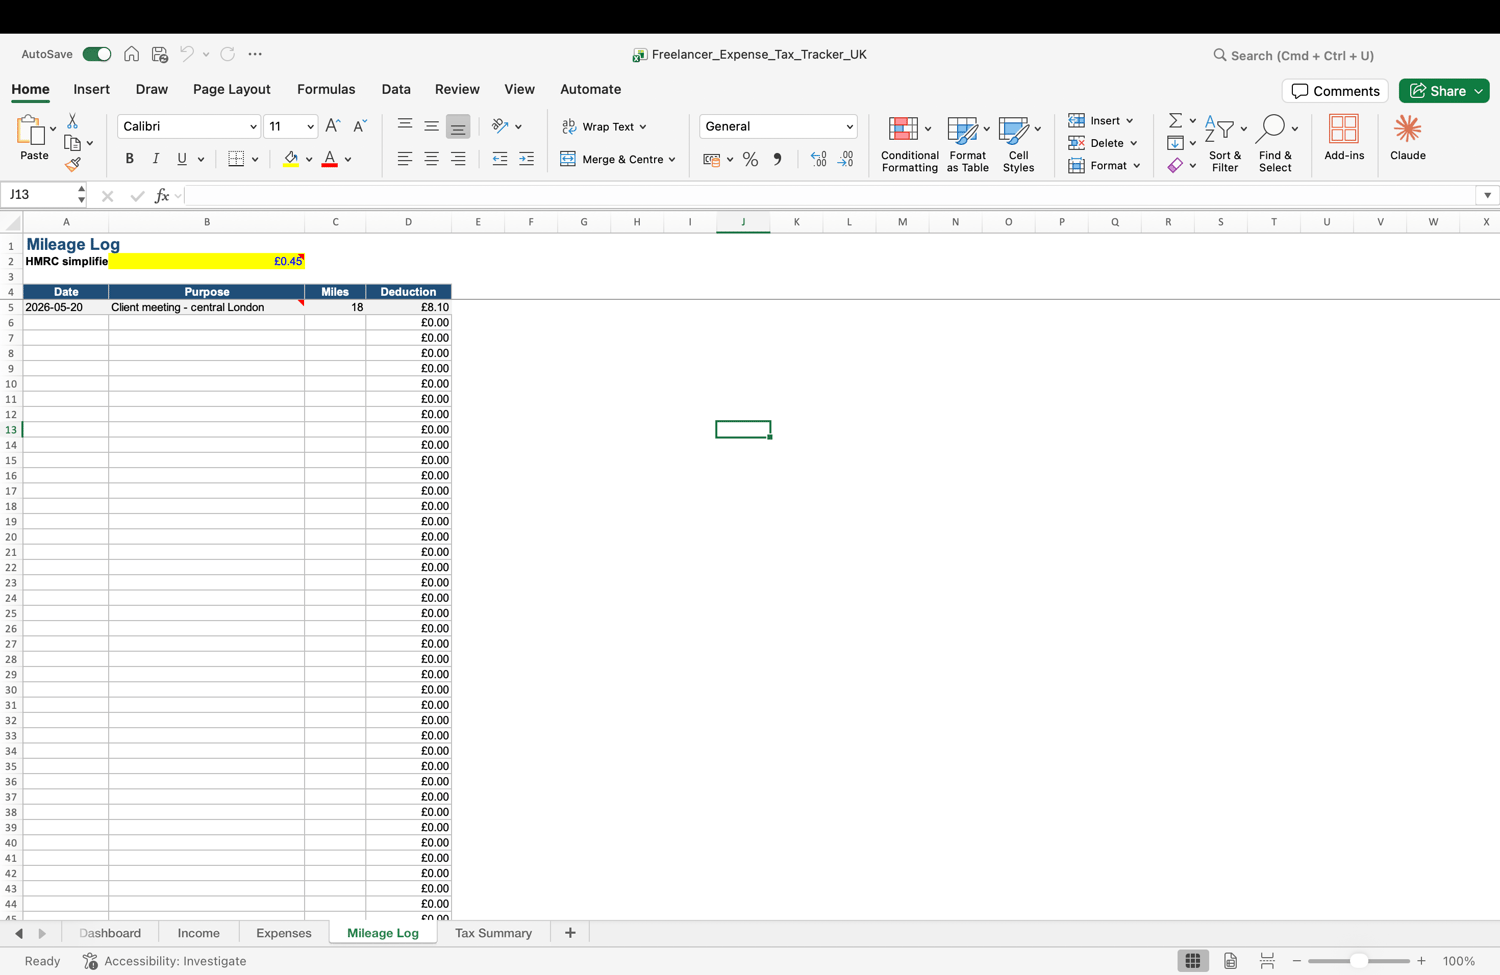Apply yellow fill colour to cell

point(291,159)
